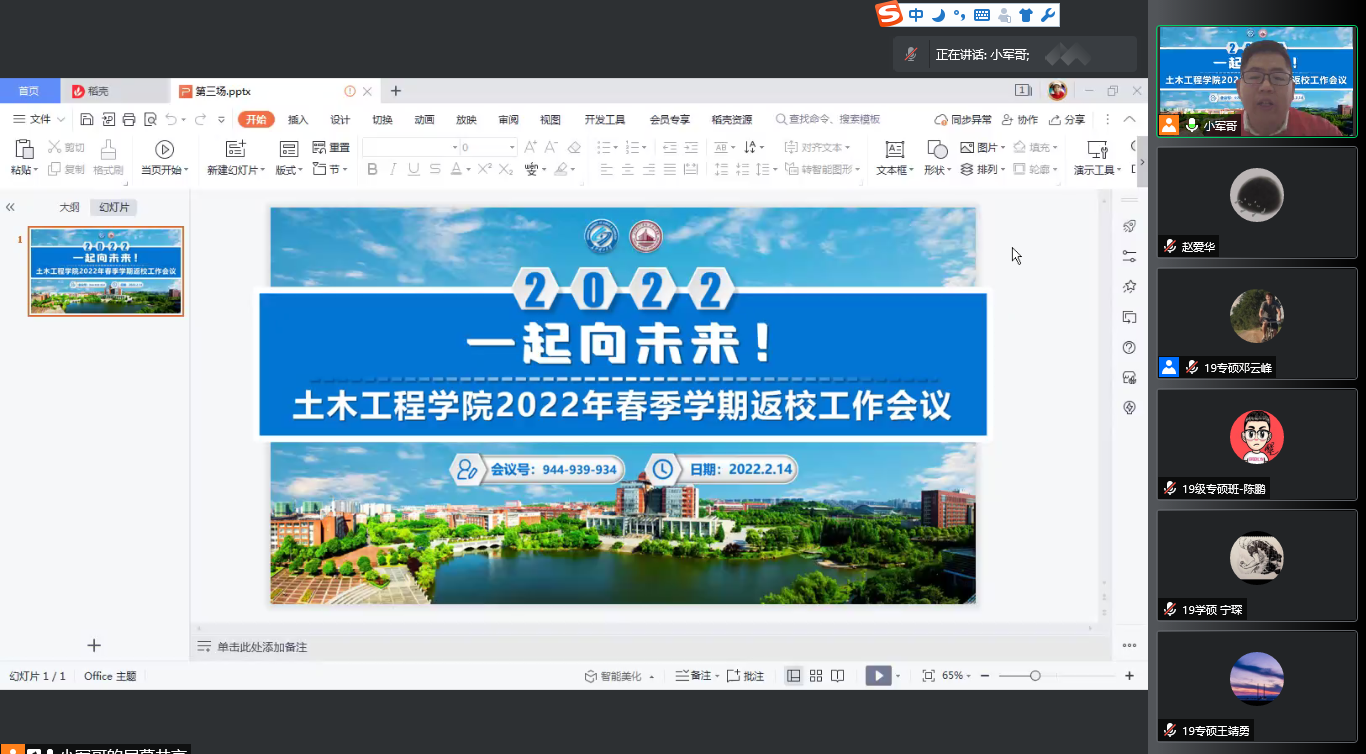
Task: Open slide sorter view in status bar
Action: (816, 676)
